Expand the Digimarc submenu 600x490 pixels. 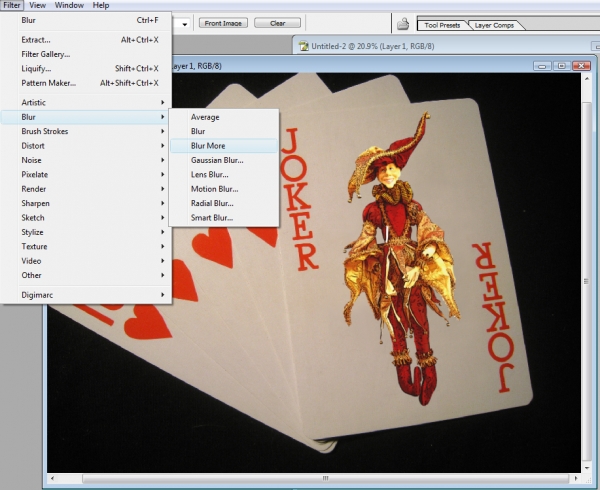pyautogui.click(x=86, y=295)
